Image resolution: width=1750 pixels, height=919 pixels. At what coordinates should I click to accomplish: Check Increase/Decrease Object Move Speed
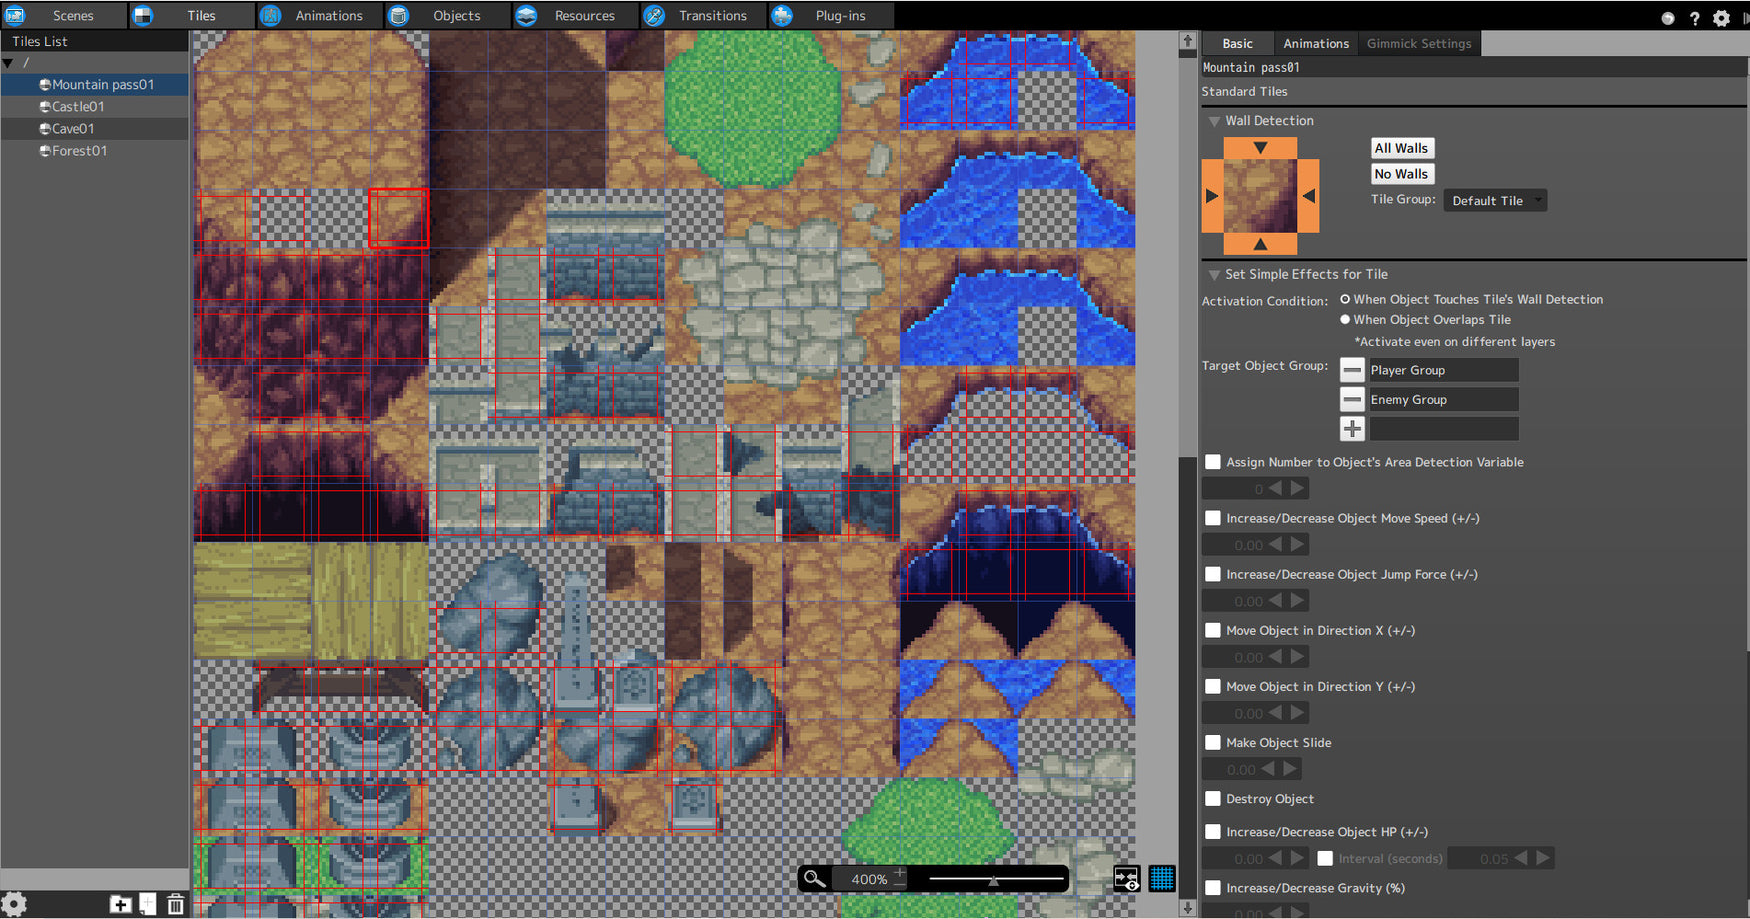(x=1213, y=518)
